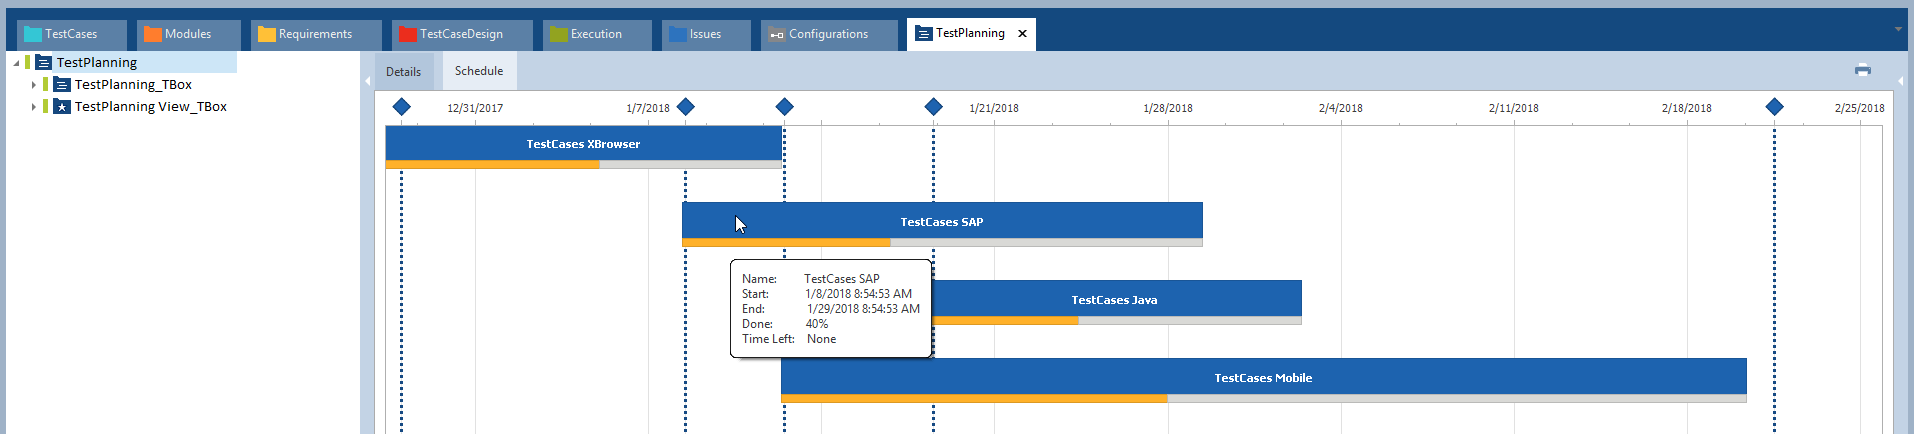
Task: Click the TestPlanning View_TBox star folder icon
Action: [x=62, y=107]
